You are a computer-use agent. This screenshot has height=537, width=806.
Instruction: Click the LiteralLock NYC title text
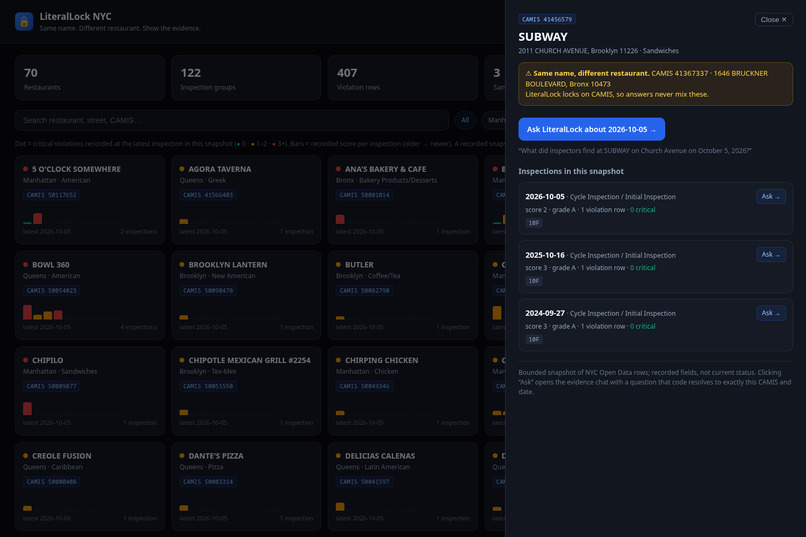pyautogui.click(x=75, y=16)
